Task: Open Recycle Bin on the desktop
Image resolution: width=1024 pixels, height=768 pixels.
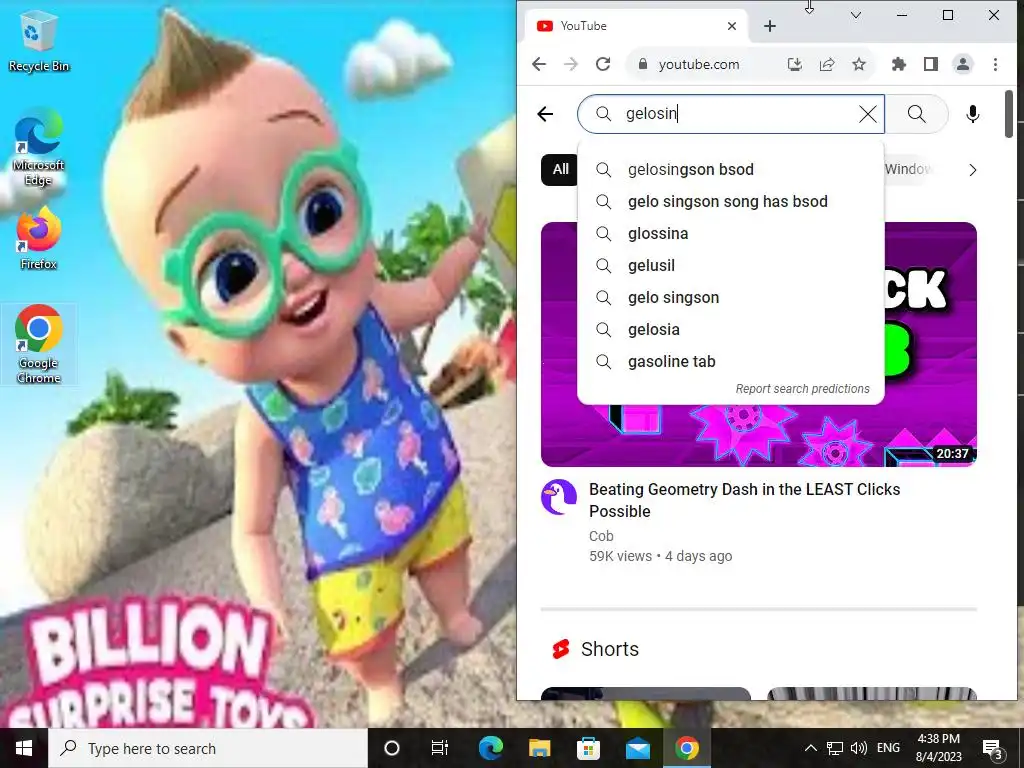Action: point(38,42)
